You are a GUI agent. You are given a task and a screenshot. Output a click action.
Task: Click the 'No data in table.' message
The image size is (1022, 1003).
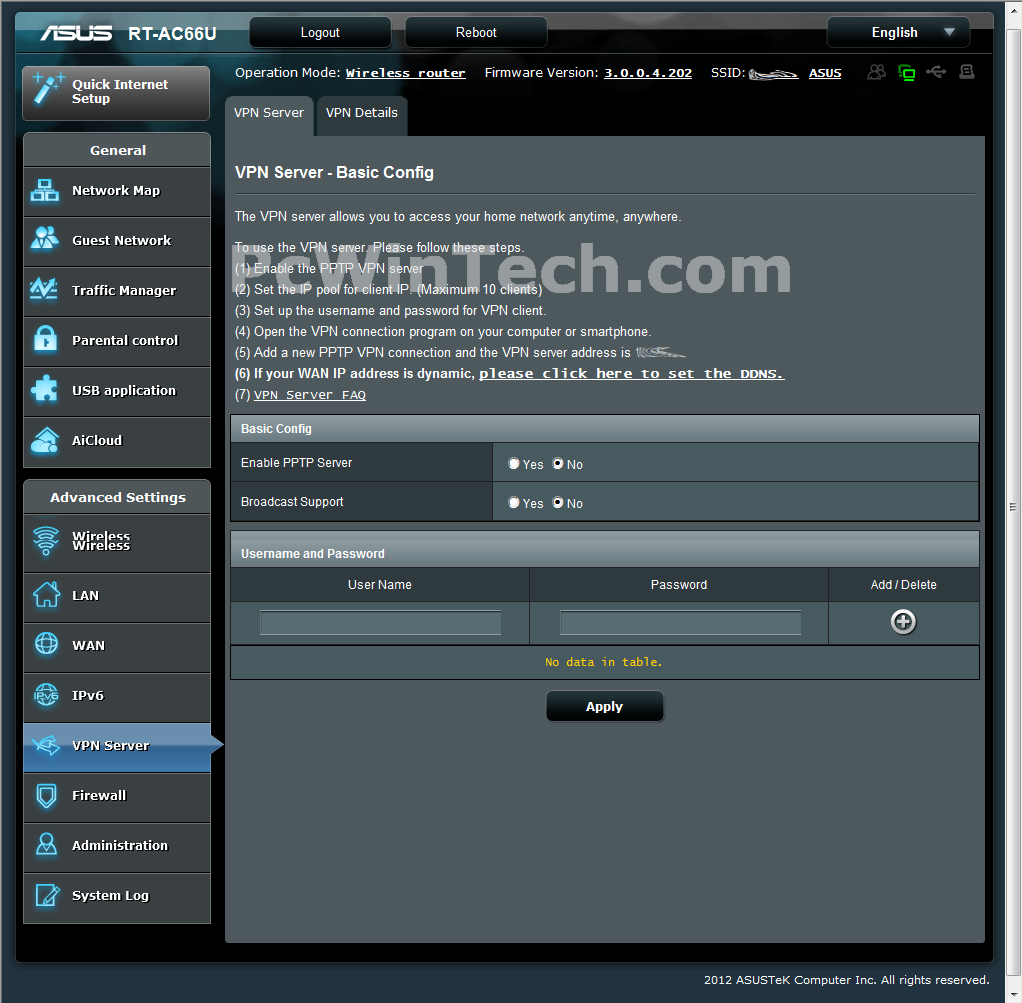point(604,662)
